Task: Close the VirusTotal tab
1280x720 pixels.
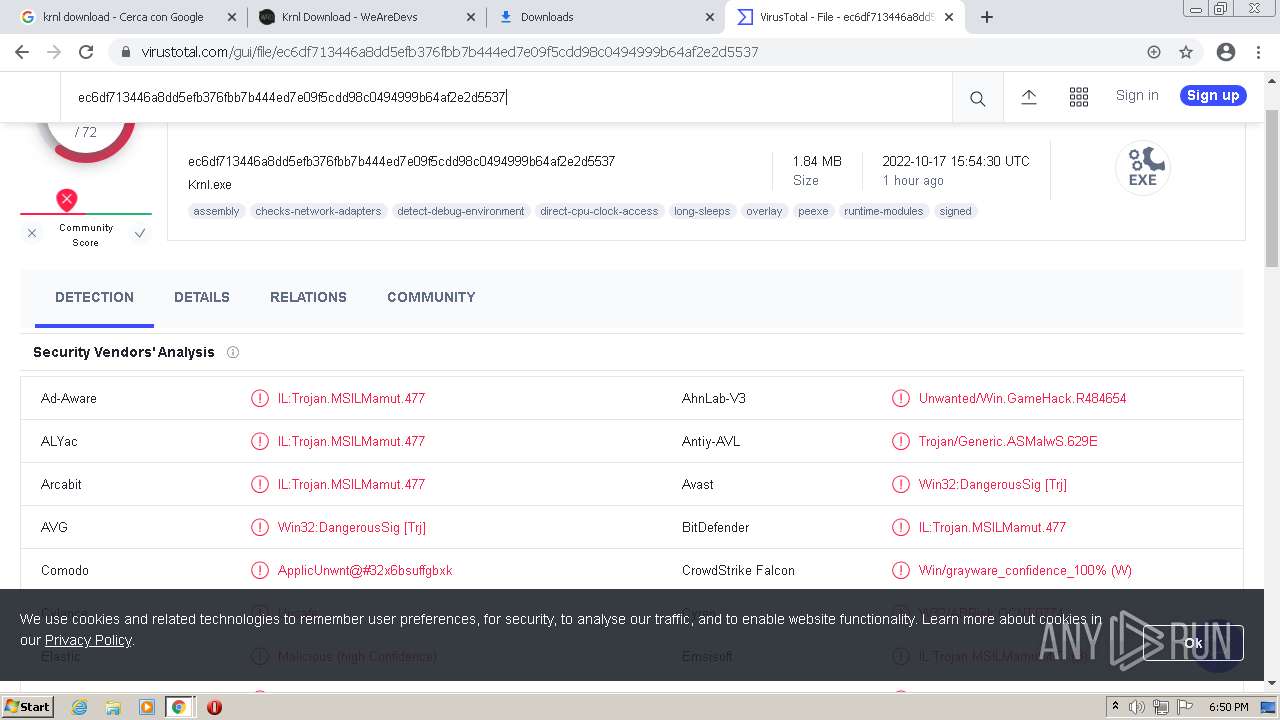Action: (949, 17)
